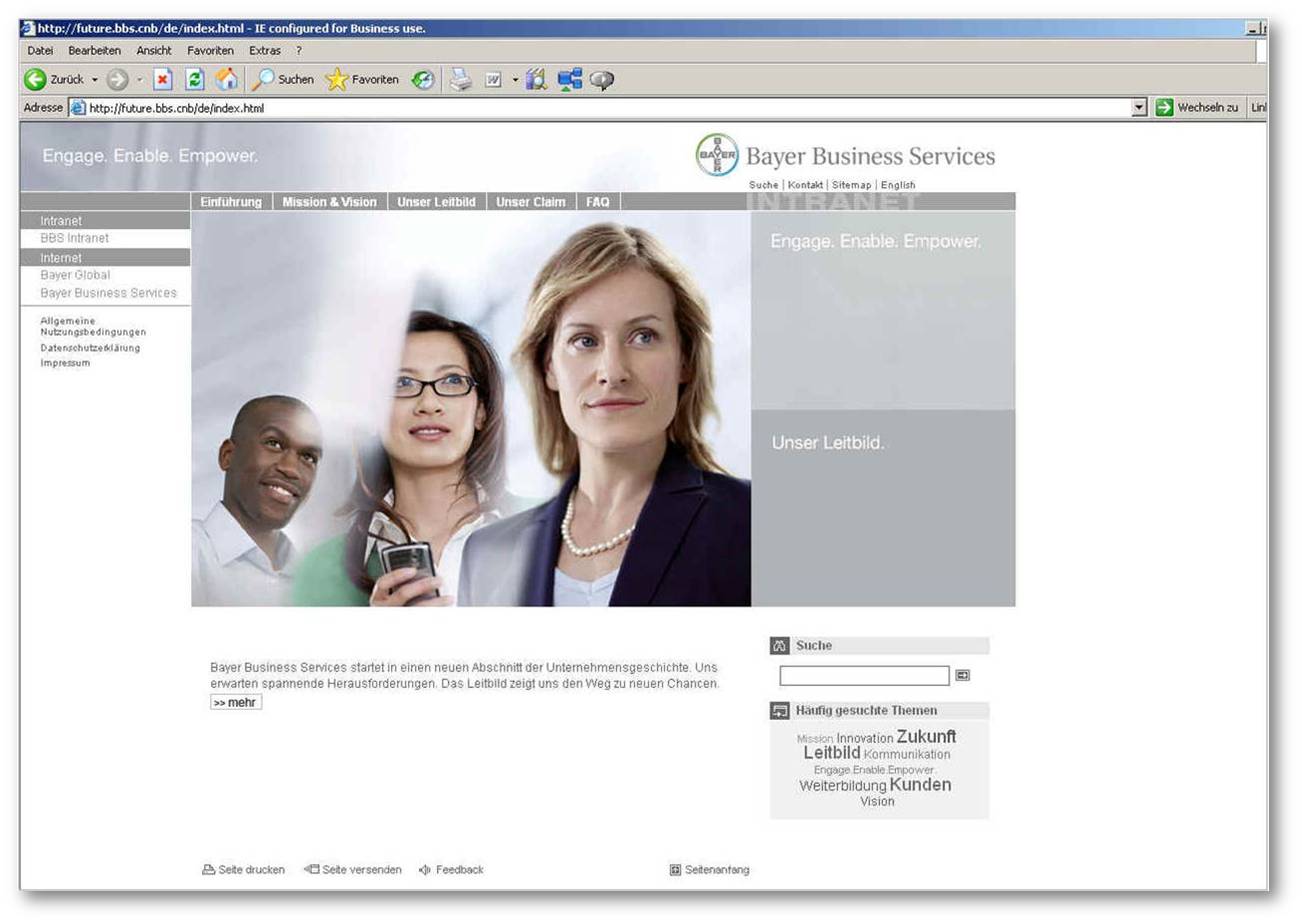Viewport: 1302px width, 924px height.
Task: Click the browser address URL field
Action: [x=610, y=108]
